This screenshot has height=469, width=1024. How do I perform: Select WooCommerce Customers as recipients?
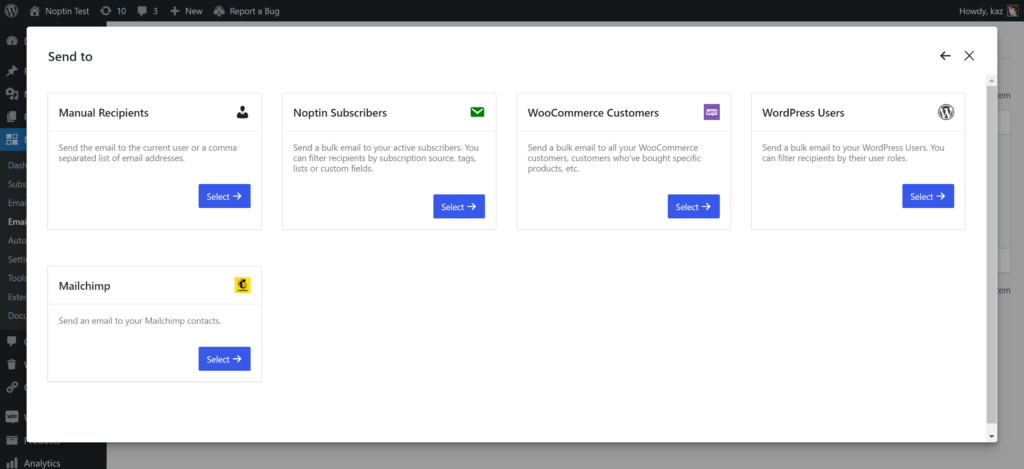(x=693, y=207)
